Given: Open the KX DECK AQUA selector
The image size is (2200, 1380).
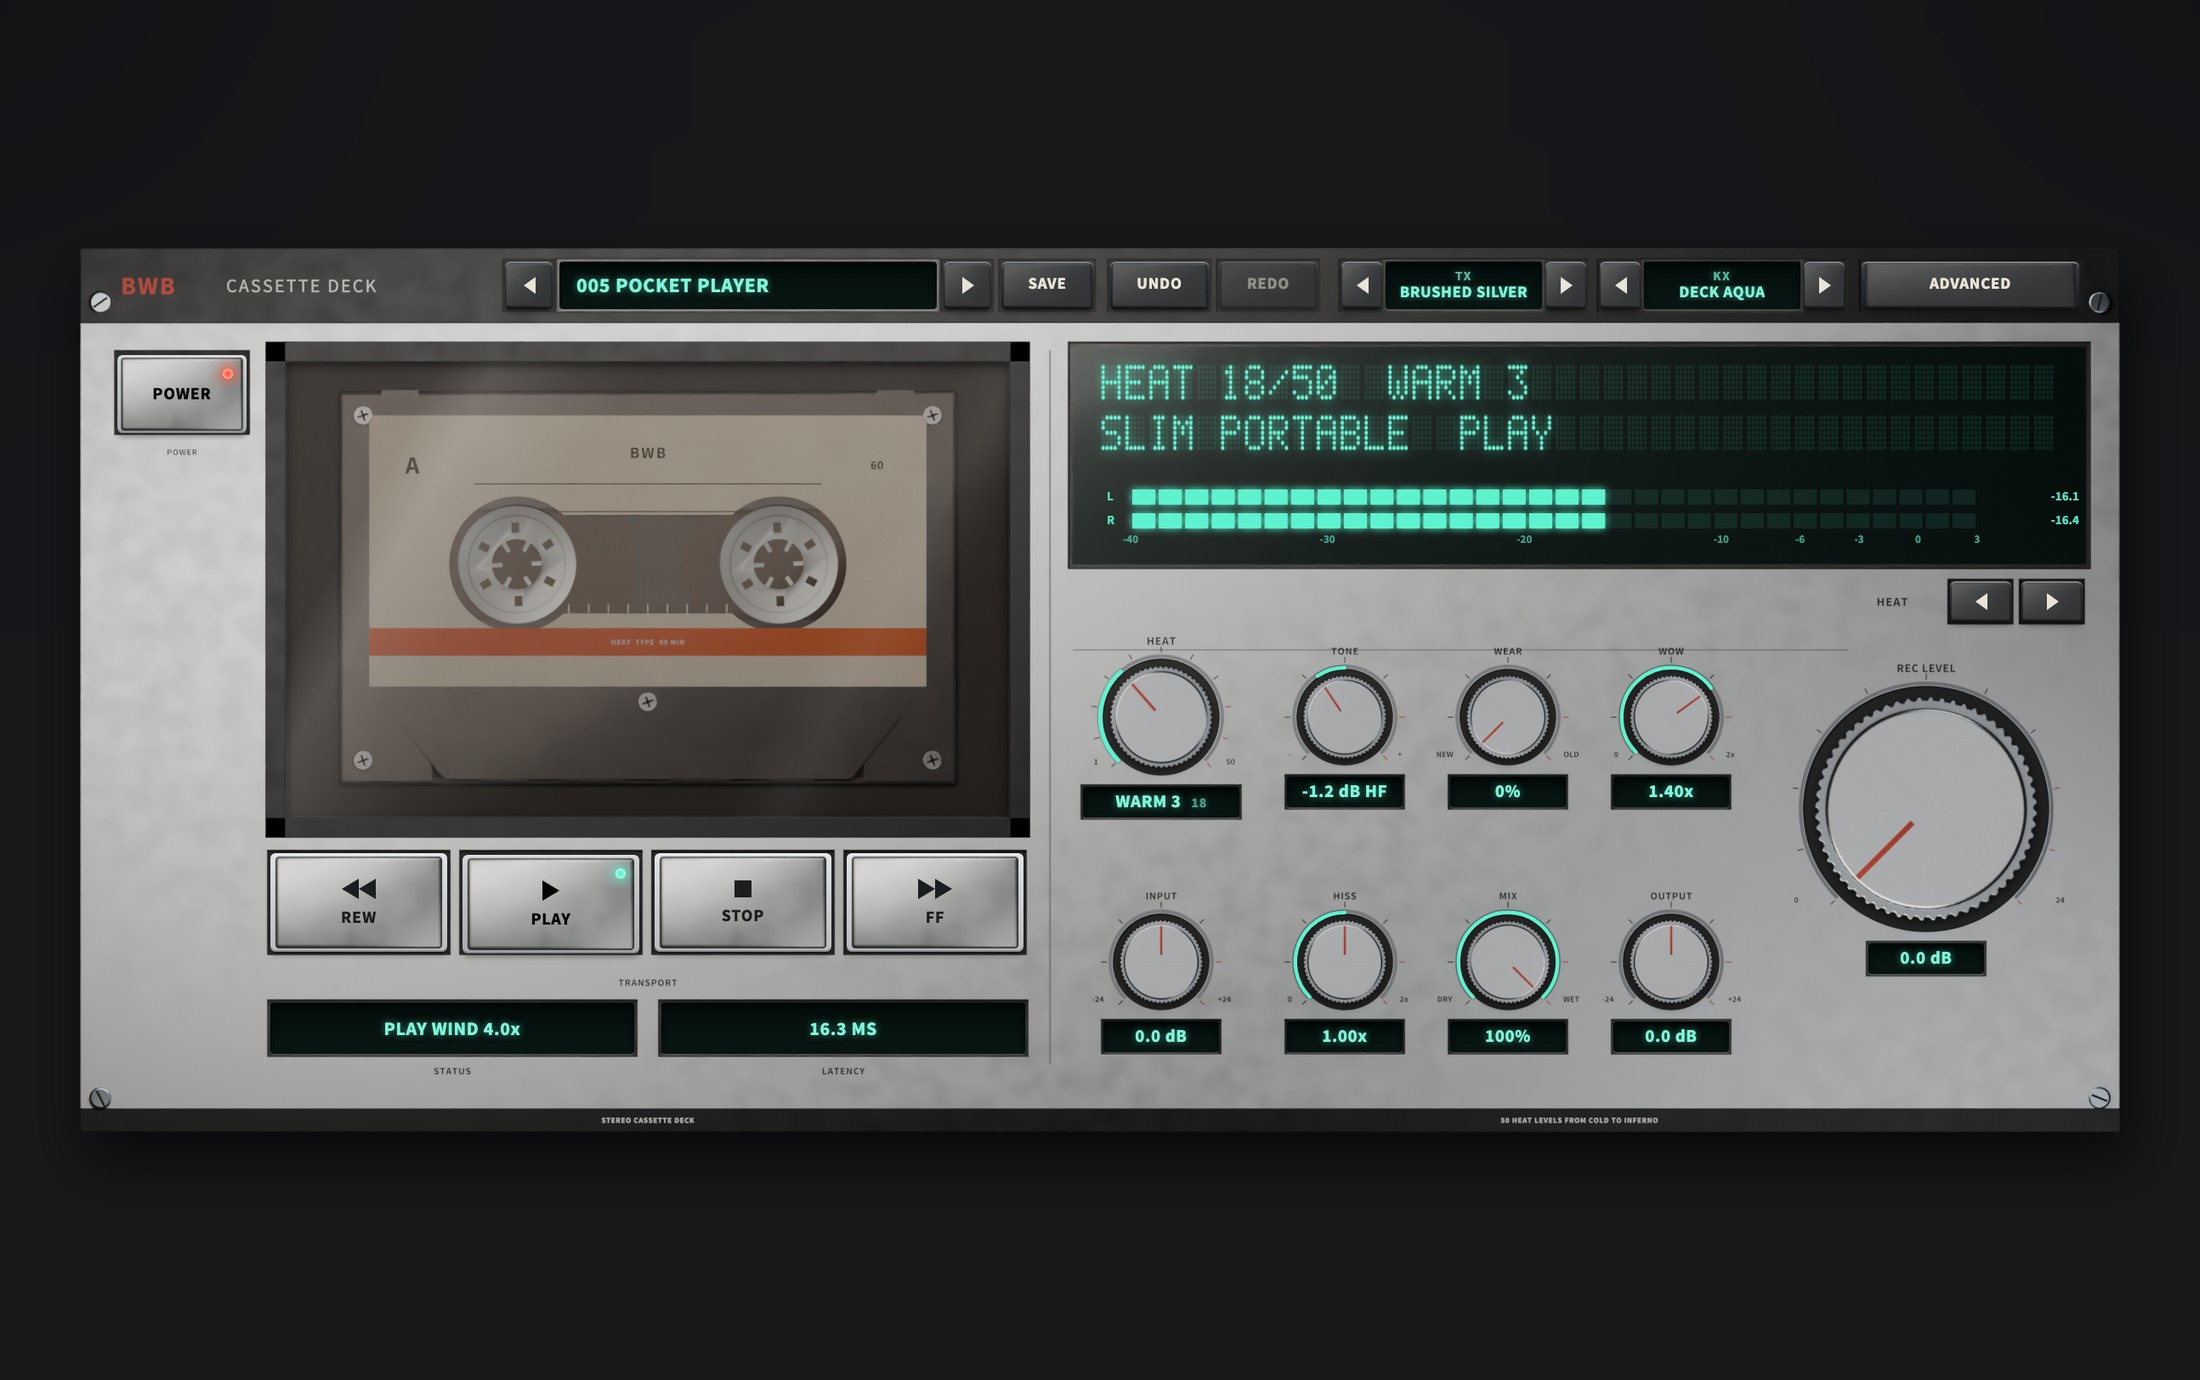Looking at the screenshot, I should click(x=1722, y=286).
